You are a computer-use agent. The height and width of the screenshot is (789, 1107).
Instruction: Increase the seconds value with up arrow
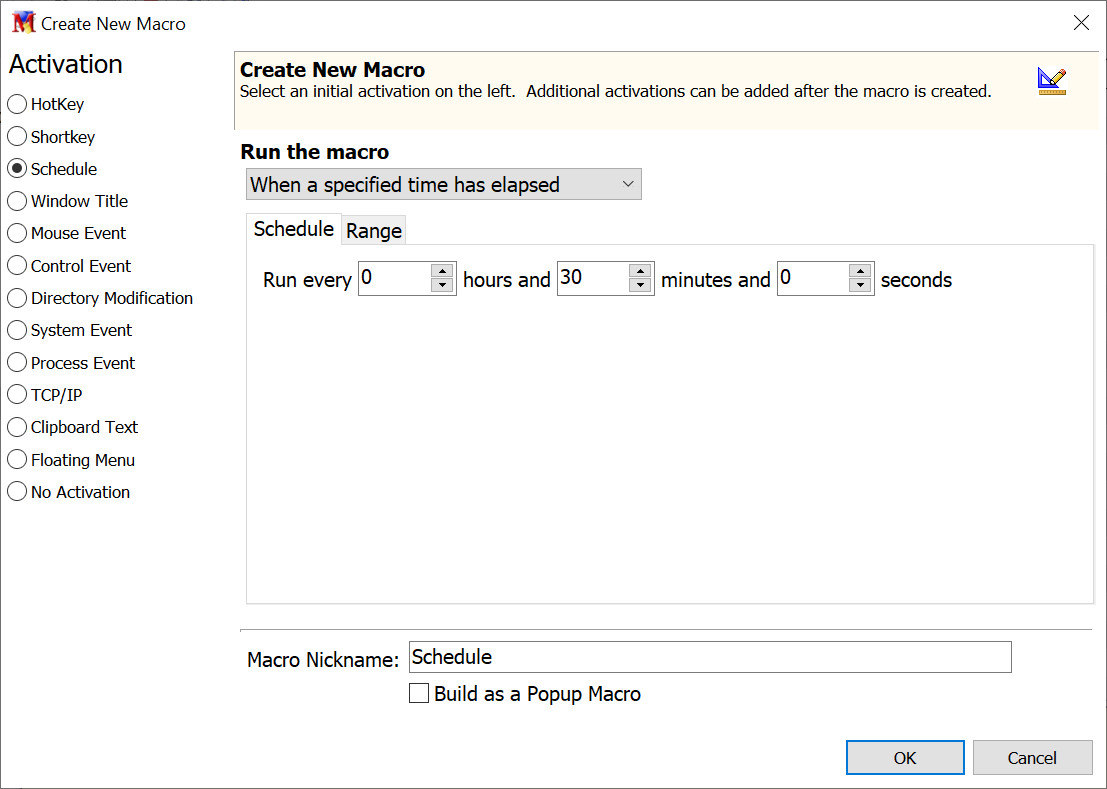(x=860, y=271)
